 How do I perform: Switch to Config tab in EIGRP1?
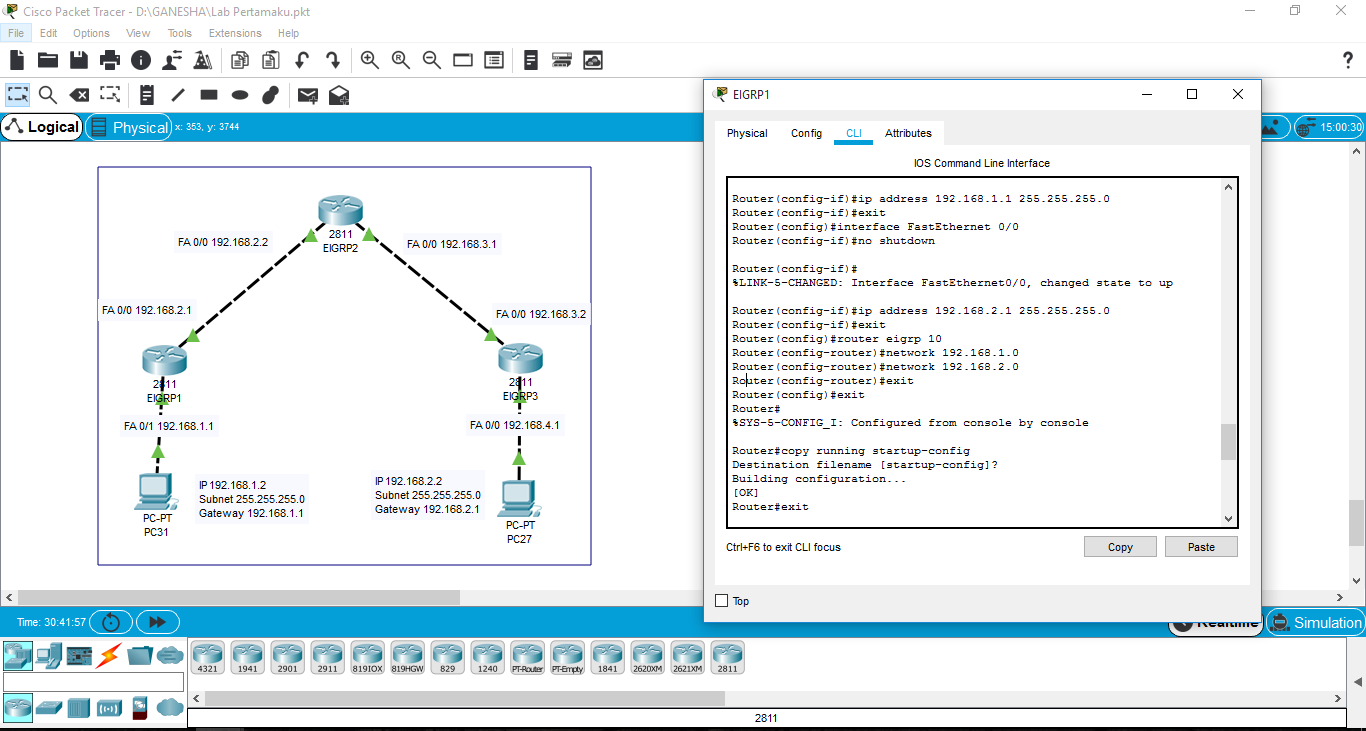806,133
